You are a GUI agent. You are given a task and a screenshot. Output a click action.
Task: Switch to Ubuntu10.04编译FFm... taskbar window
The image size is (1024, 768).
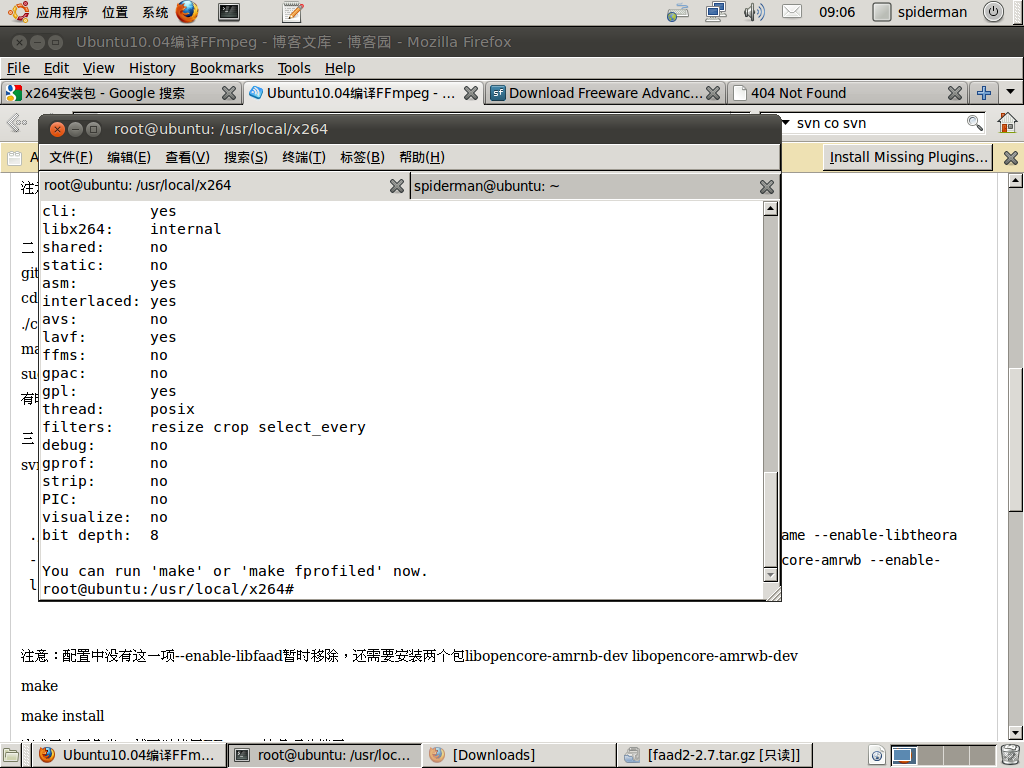pos(129,756)
